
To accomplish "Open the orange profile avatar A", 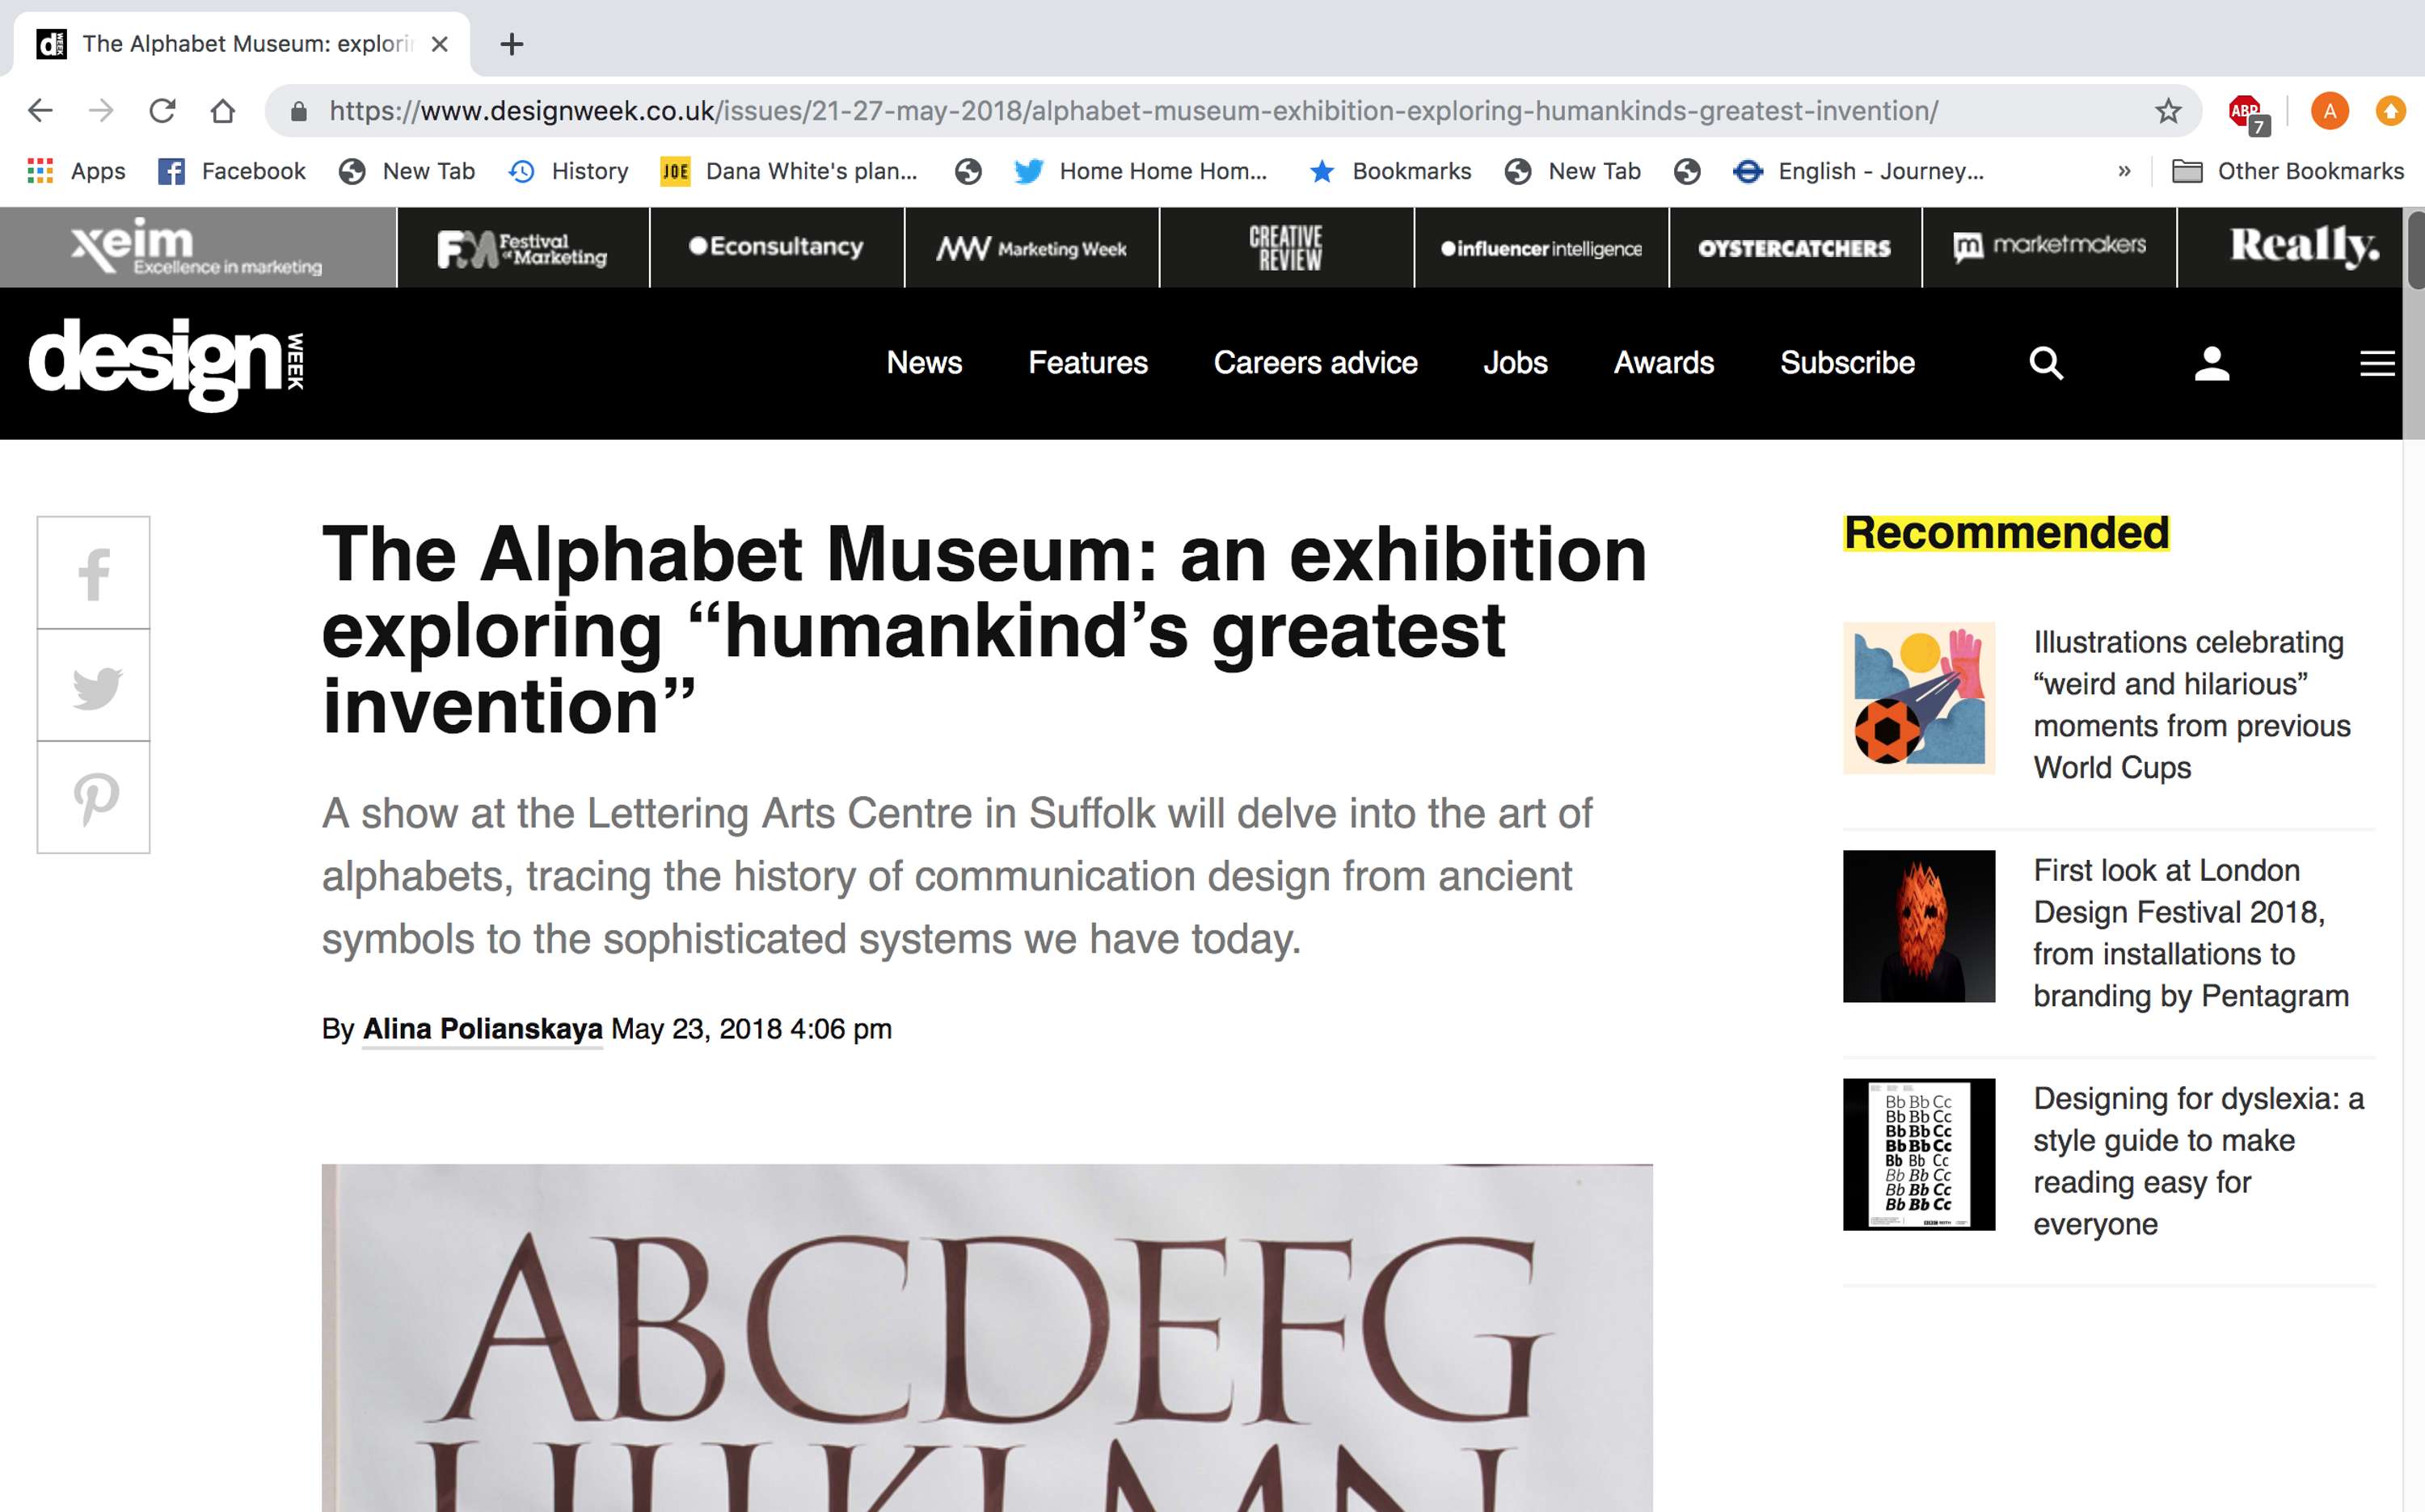I will point(2329,111).
